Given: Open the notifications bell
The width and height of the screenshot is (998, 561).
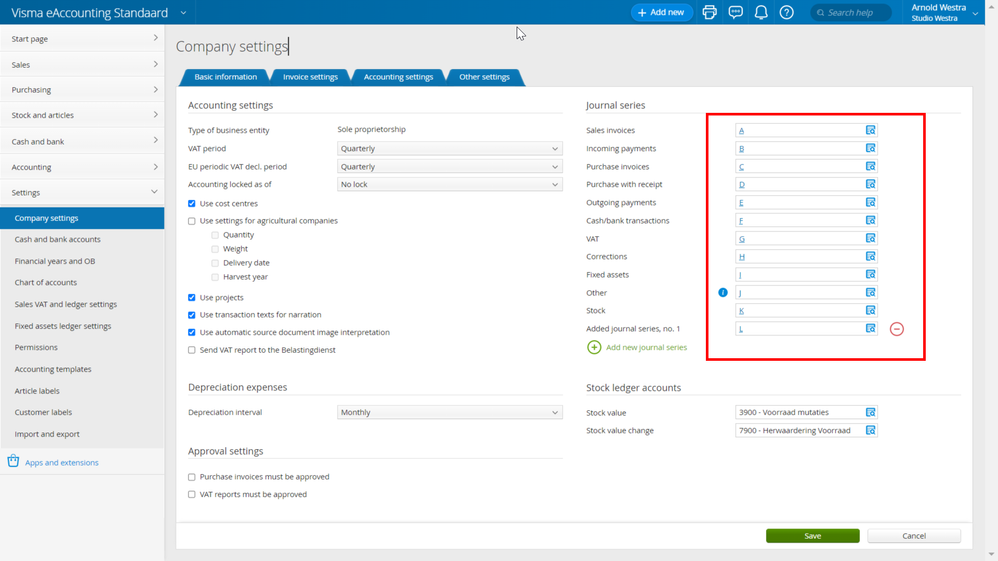Looking at the screenshot, I should click(x=761, y=13).
